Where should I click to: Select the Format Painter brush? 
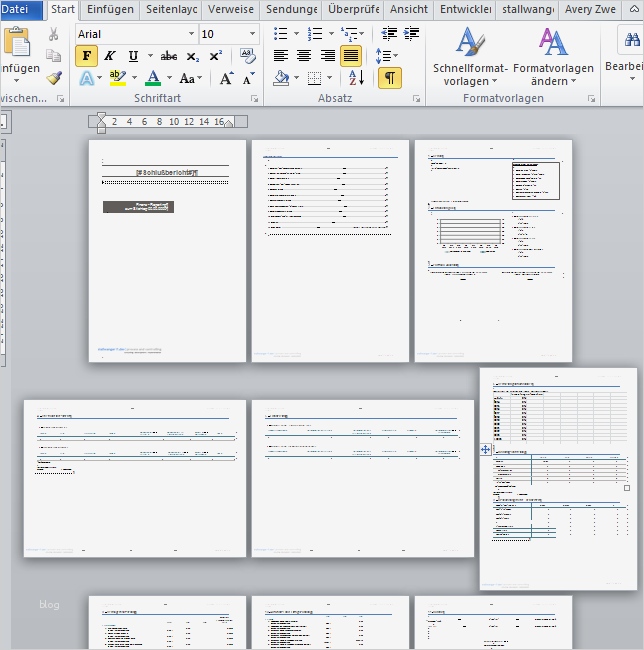coord(54,78)
